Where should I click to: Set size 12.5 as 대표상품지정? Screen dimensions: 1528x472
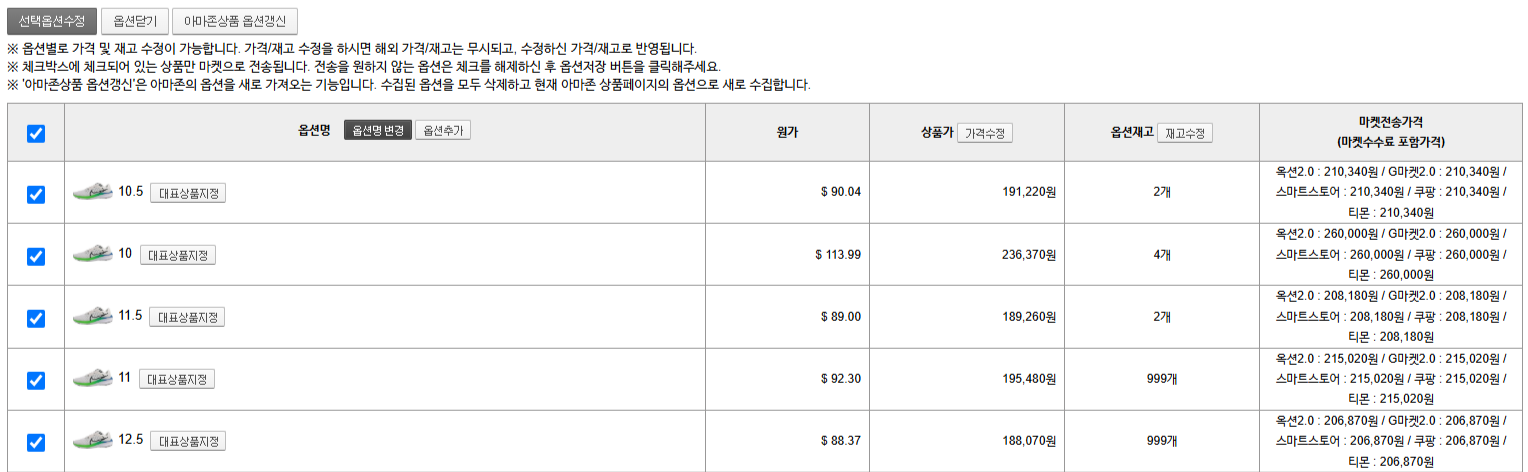pyautogui.click(x=188, y=441)
